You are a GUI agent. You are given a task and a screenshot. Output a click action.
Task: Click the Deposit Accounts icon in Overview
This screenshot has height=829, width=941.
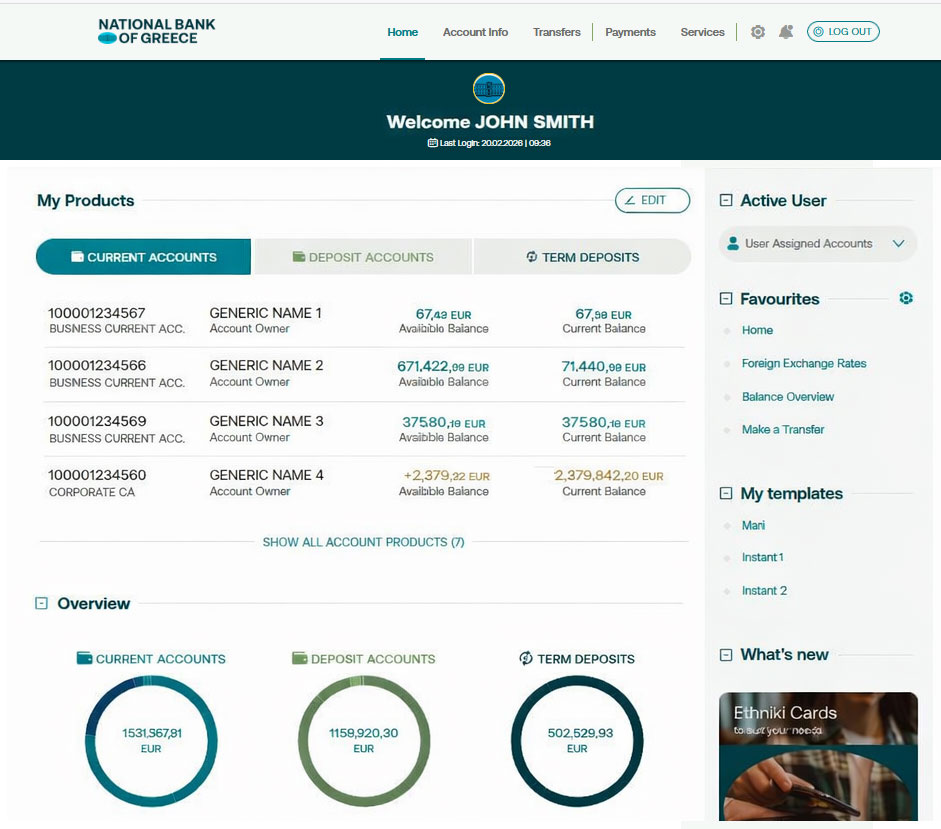click(300, 658)
